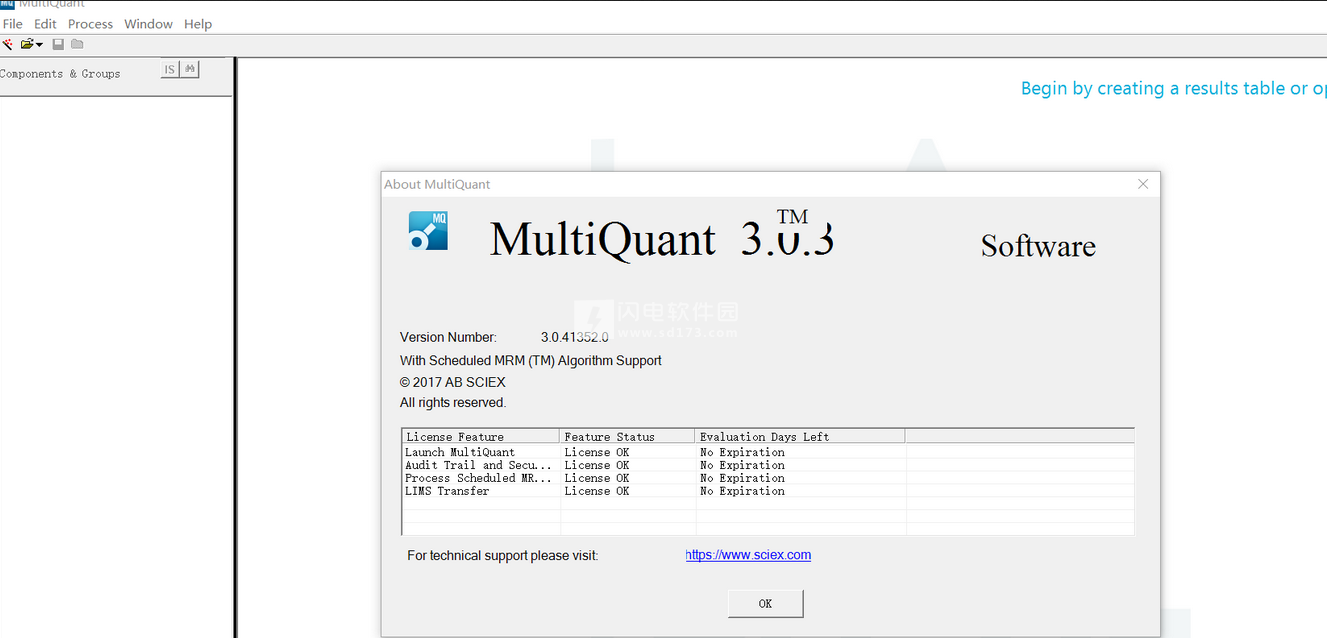The height and width of the screenshot is (638, 1327).
Task: Click the About MultiQuant dialog title
Action: [x=437, y=184]
